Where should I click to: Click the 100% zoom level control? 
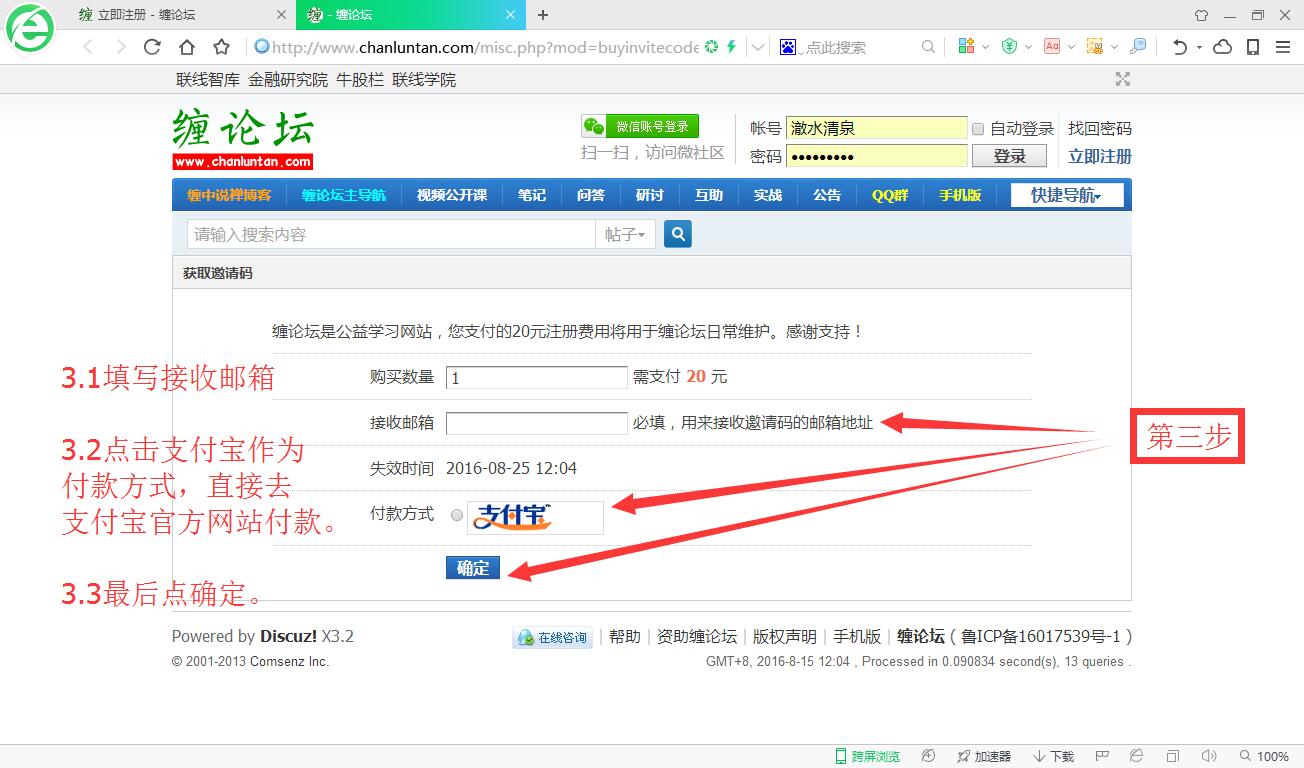[x=1265, y=756]
